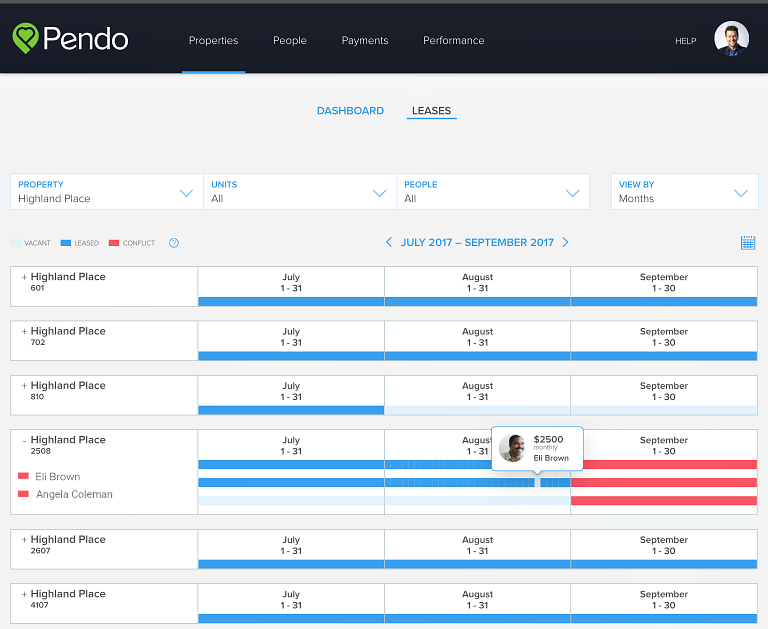Collapse the Highland Place 2508 row
The height and width of the screenshot is (629, 768).
24,441
